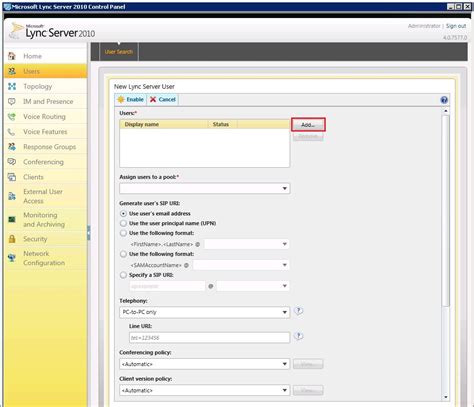Click the Network Configuration globe icon

[x=12, y=258]
